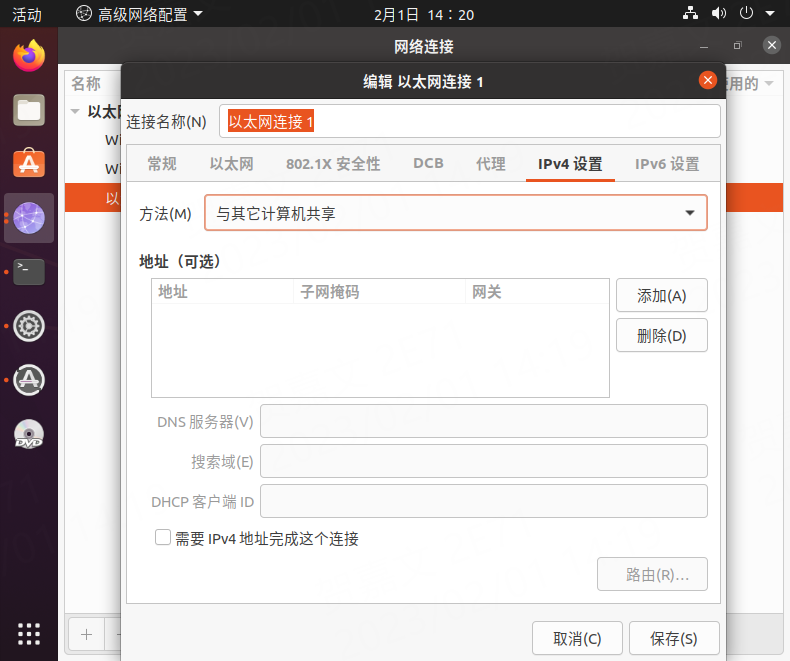Minimize the 网络连接 window
The width and height of the screenshot is (790, 661).
(704, 46)
